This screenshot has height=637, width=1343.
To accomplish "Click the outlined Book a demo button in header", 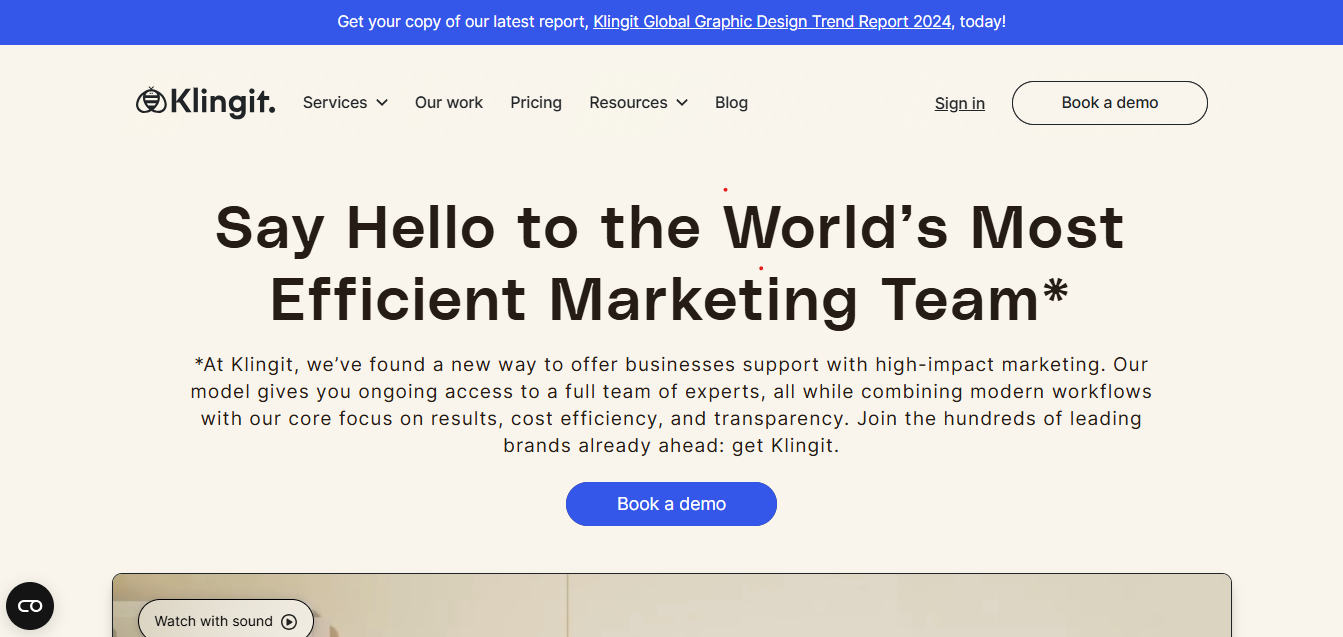I will [x=1110, y=103].
